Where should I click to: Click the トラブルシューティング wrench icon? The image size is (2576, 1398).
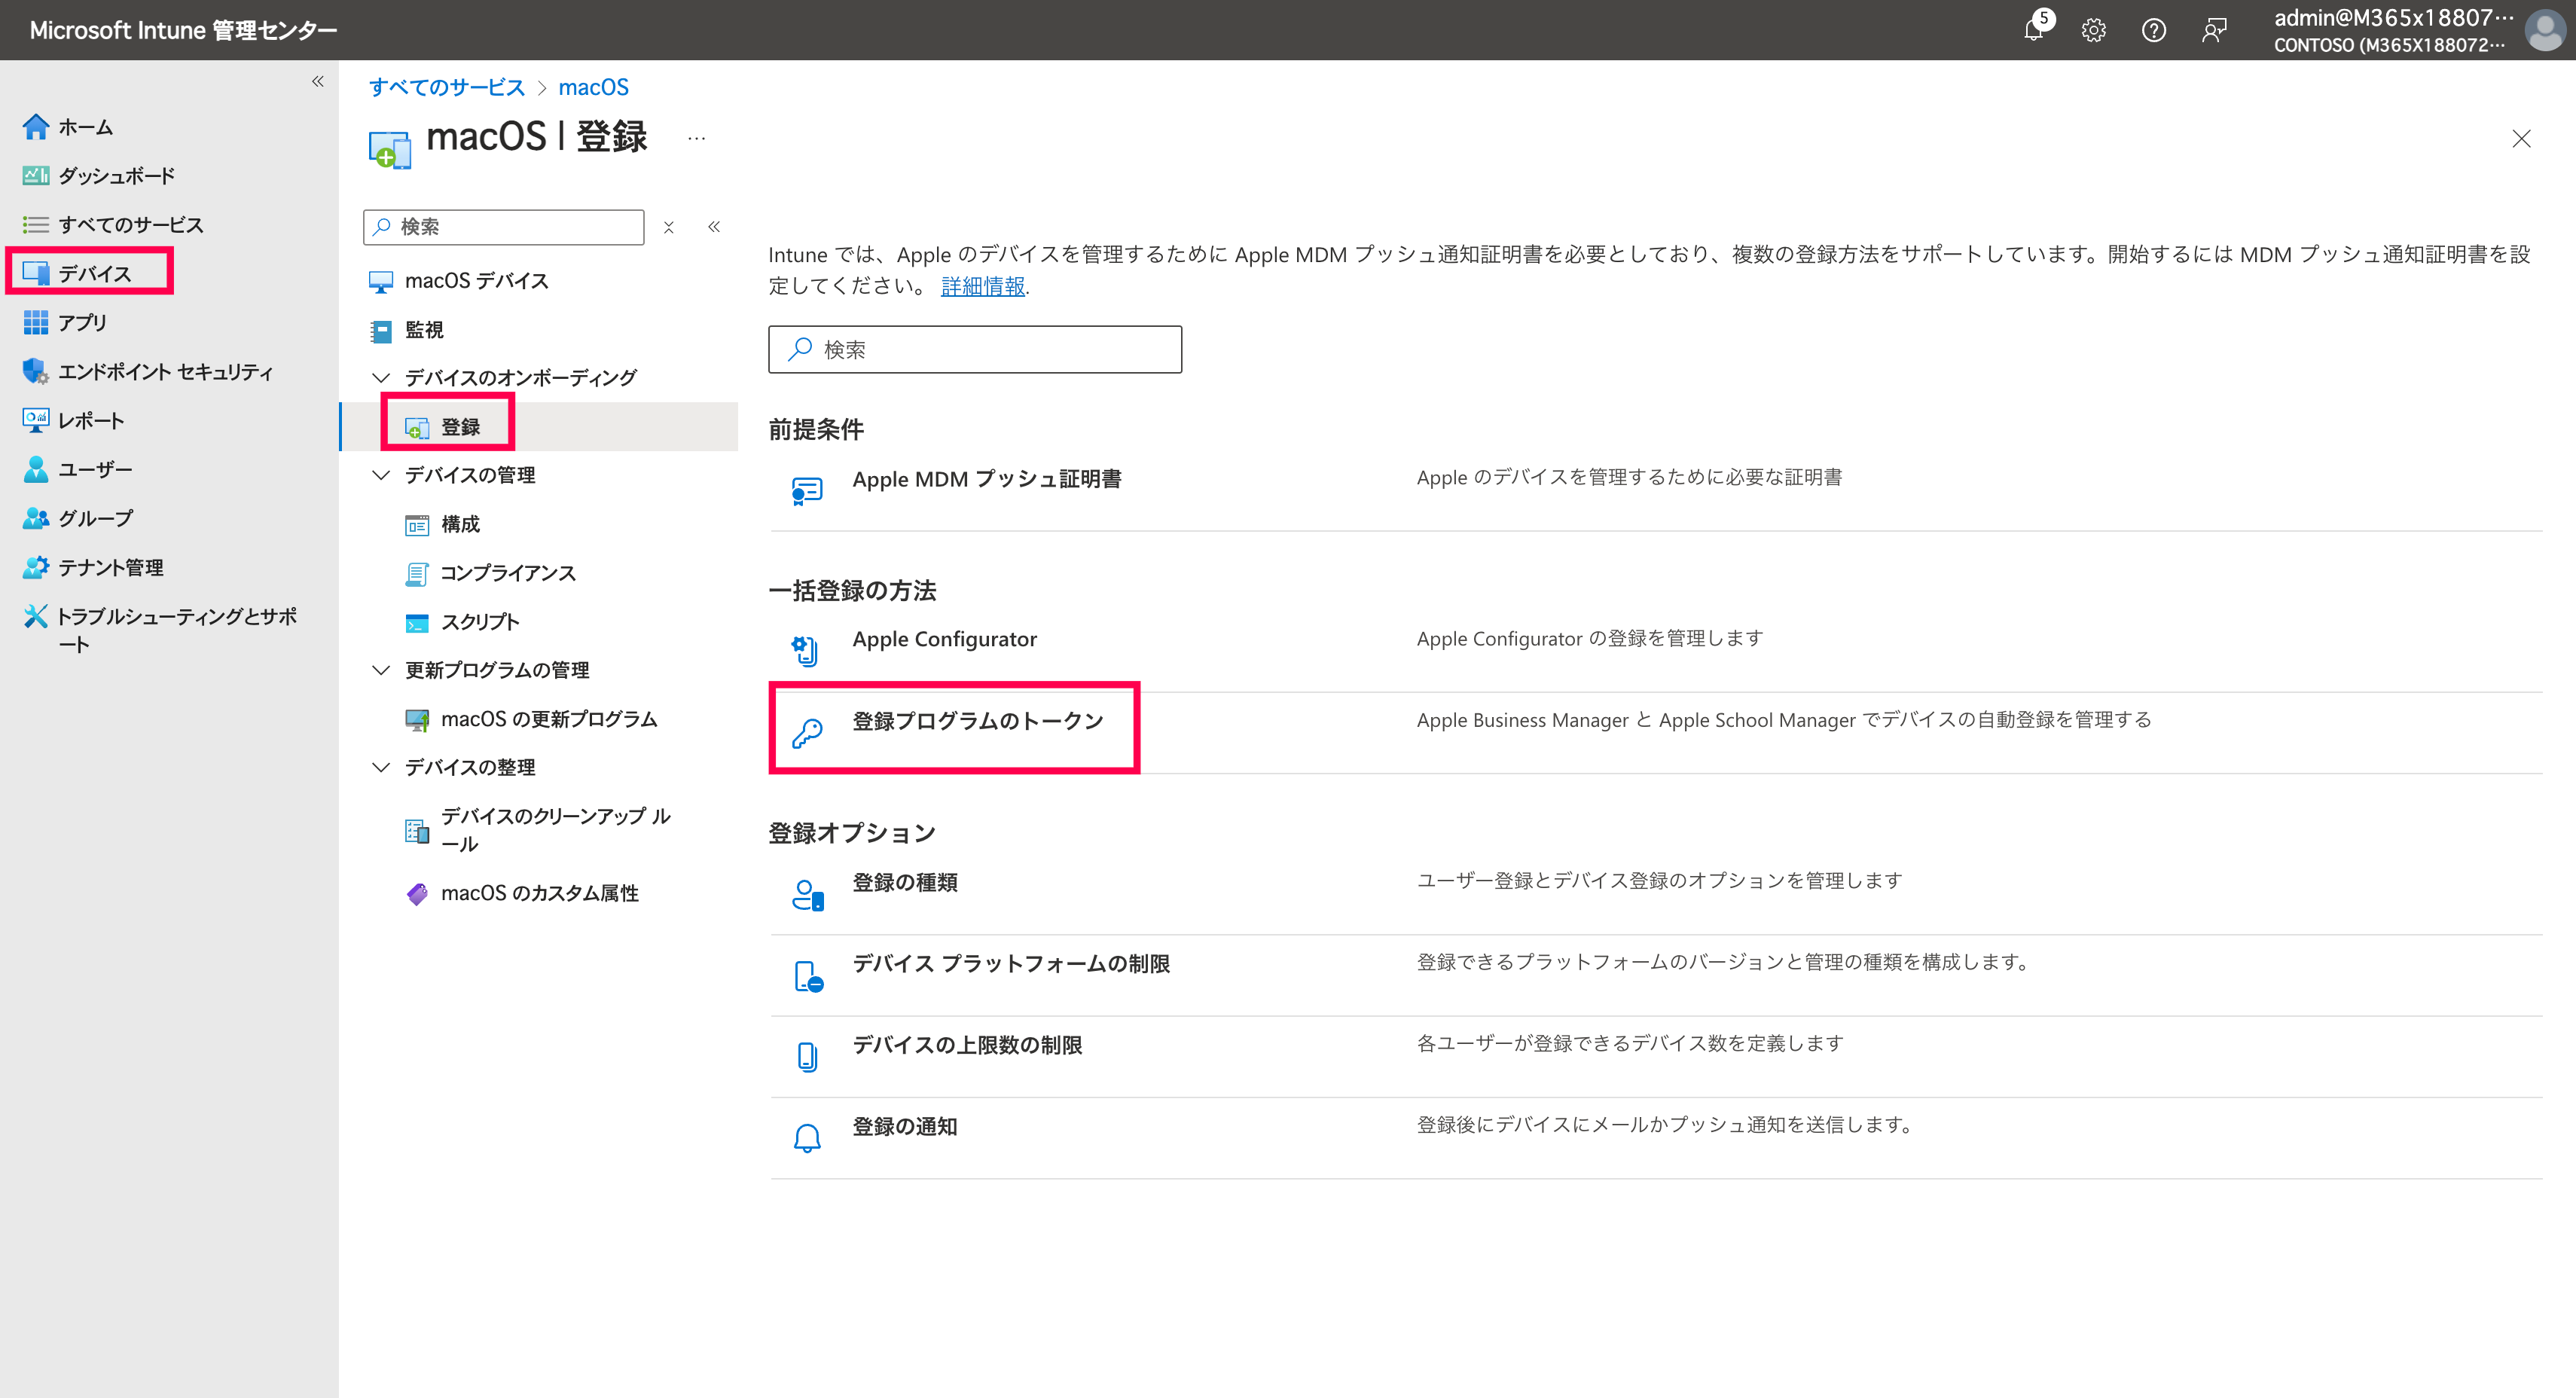tap(36, 616)
